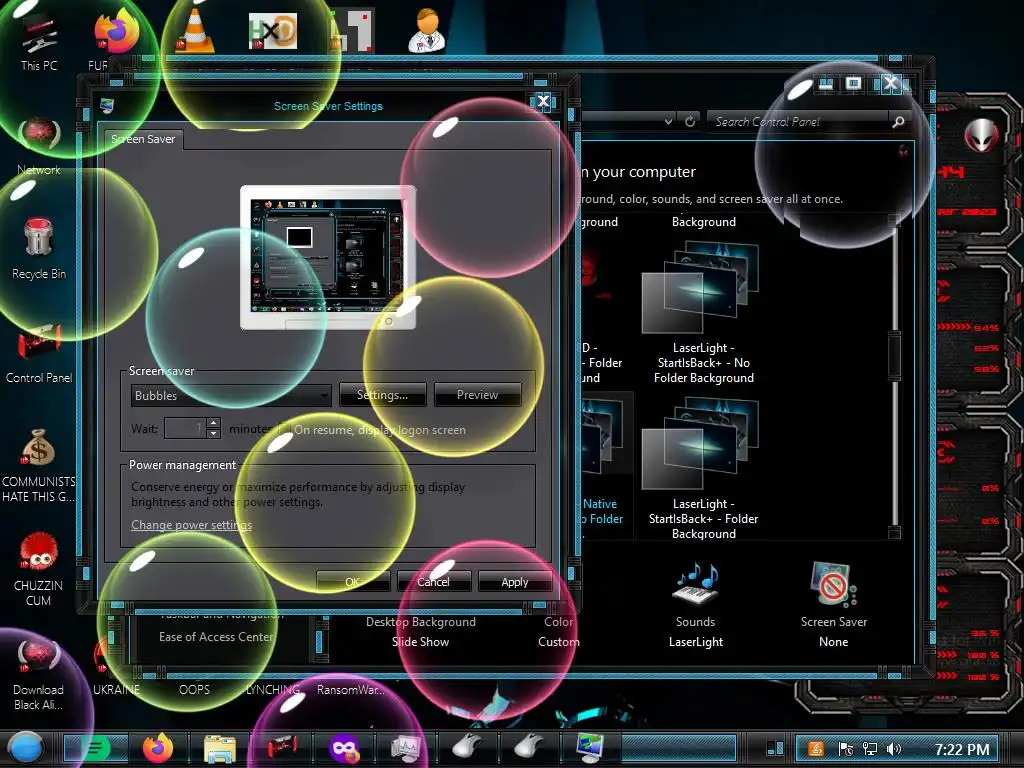Open the Download Black Ali... desktop icon
The image size is (1024, 768).
click(39, 675)
